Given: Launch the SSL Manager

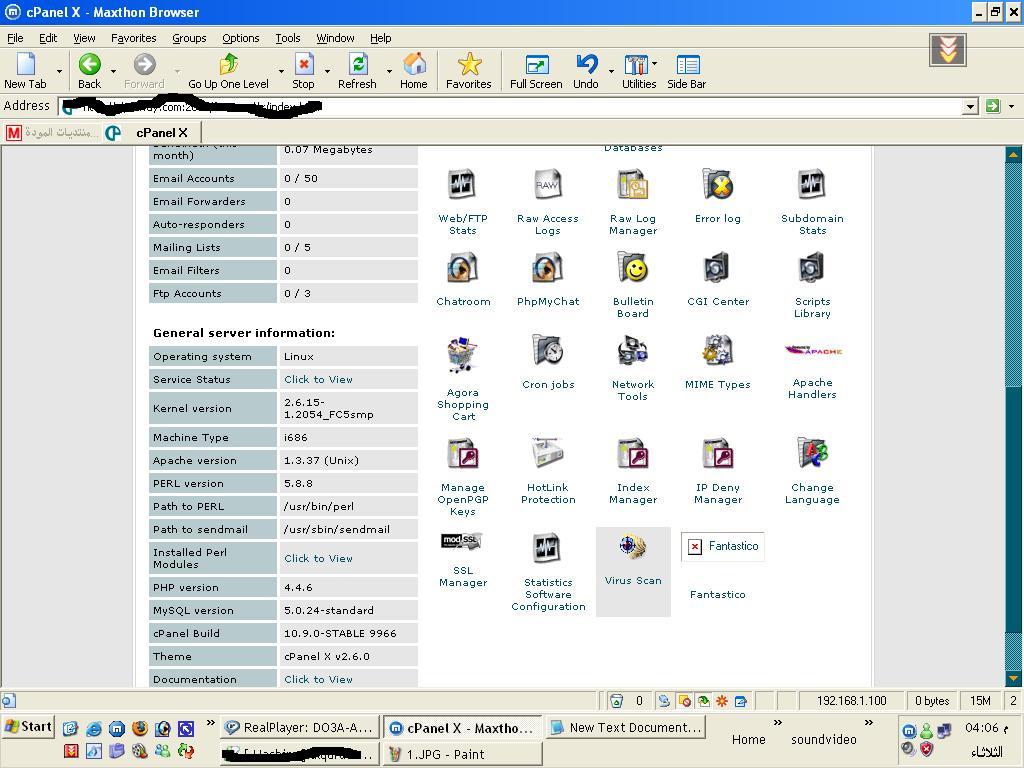Looking at the screenshot, I should [462, 544].
